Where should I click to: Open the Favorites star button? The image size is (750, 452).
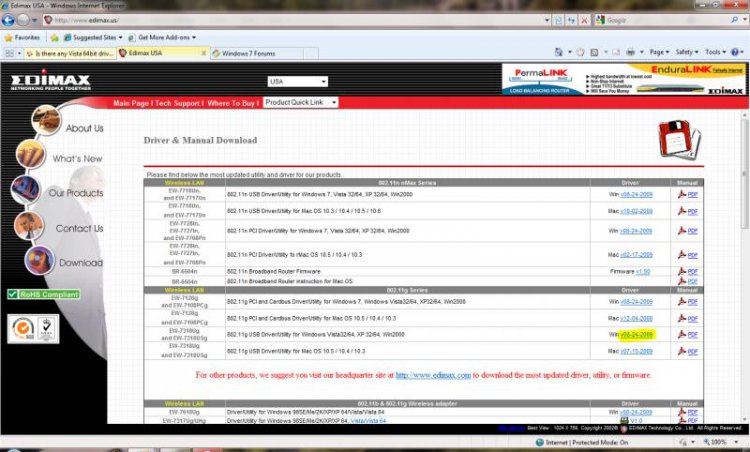coord(22,37)
